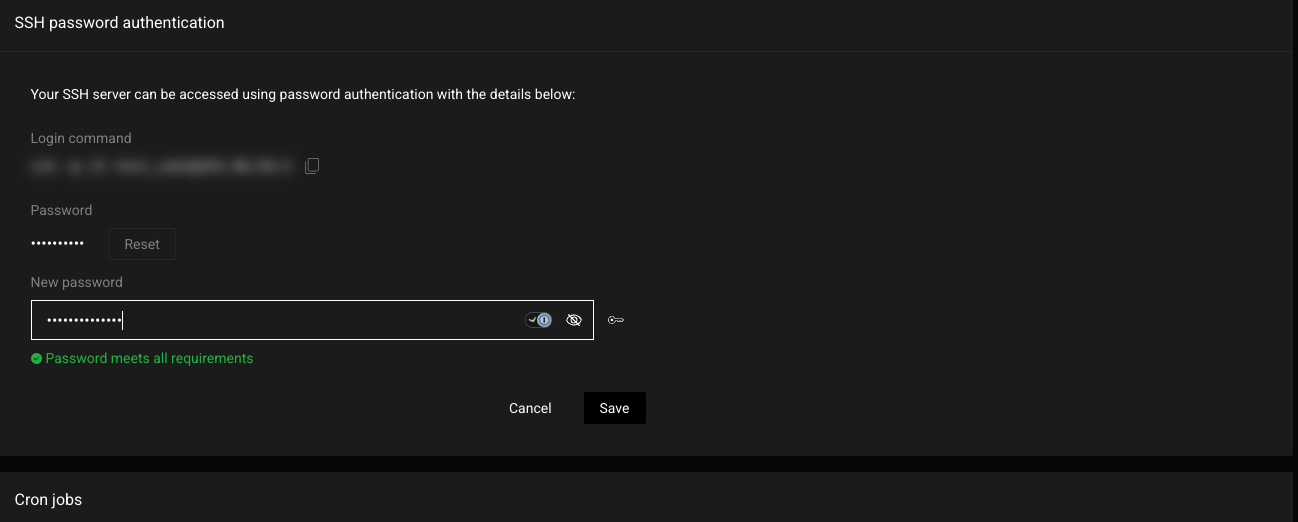
Task: Copy the SSH login command
Action: (312, 166)
